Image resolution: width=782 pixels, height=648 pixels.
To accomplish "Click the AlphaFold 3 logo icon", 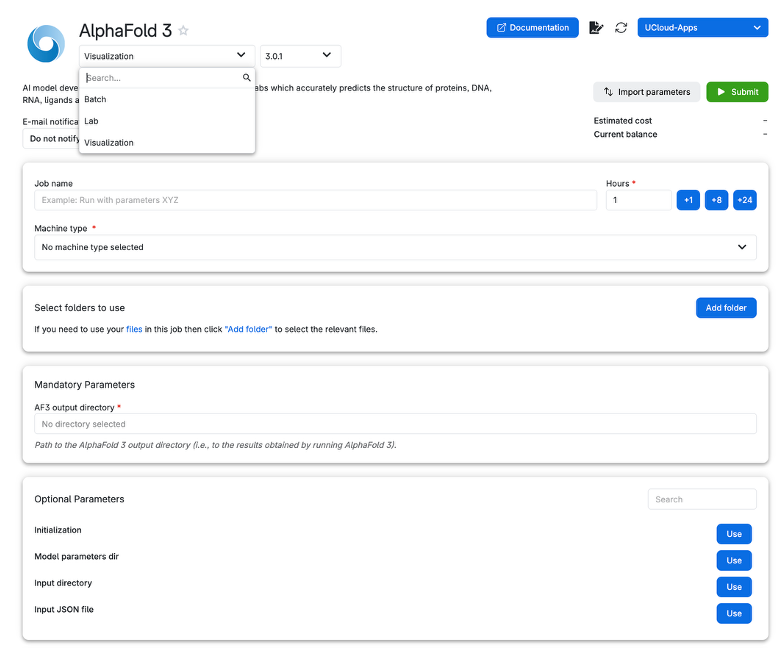I will (x=46, y=44).
